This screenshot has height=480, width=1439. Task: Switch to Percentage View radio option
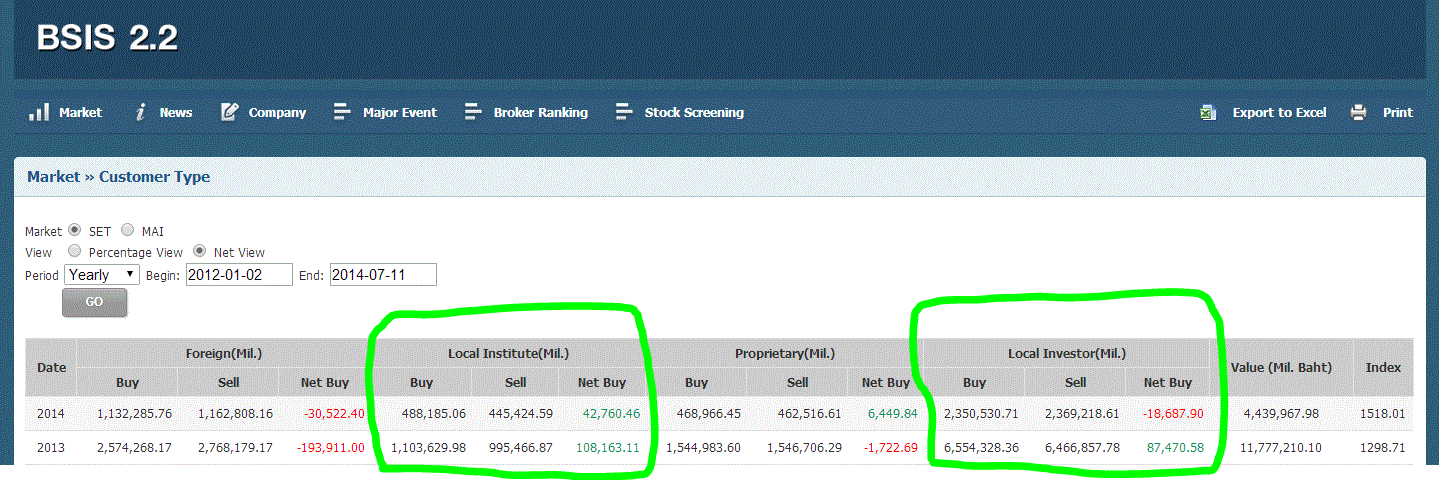coord(74,252)
